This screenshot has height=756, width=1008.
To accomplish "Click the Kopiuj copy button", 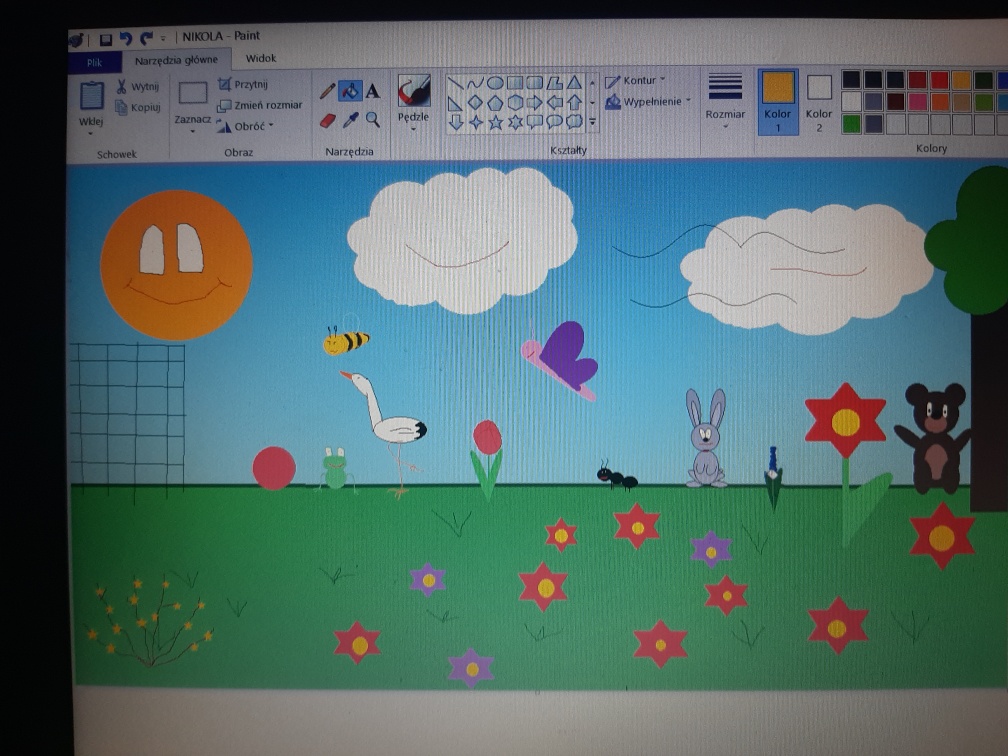I will 138,107.
